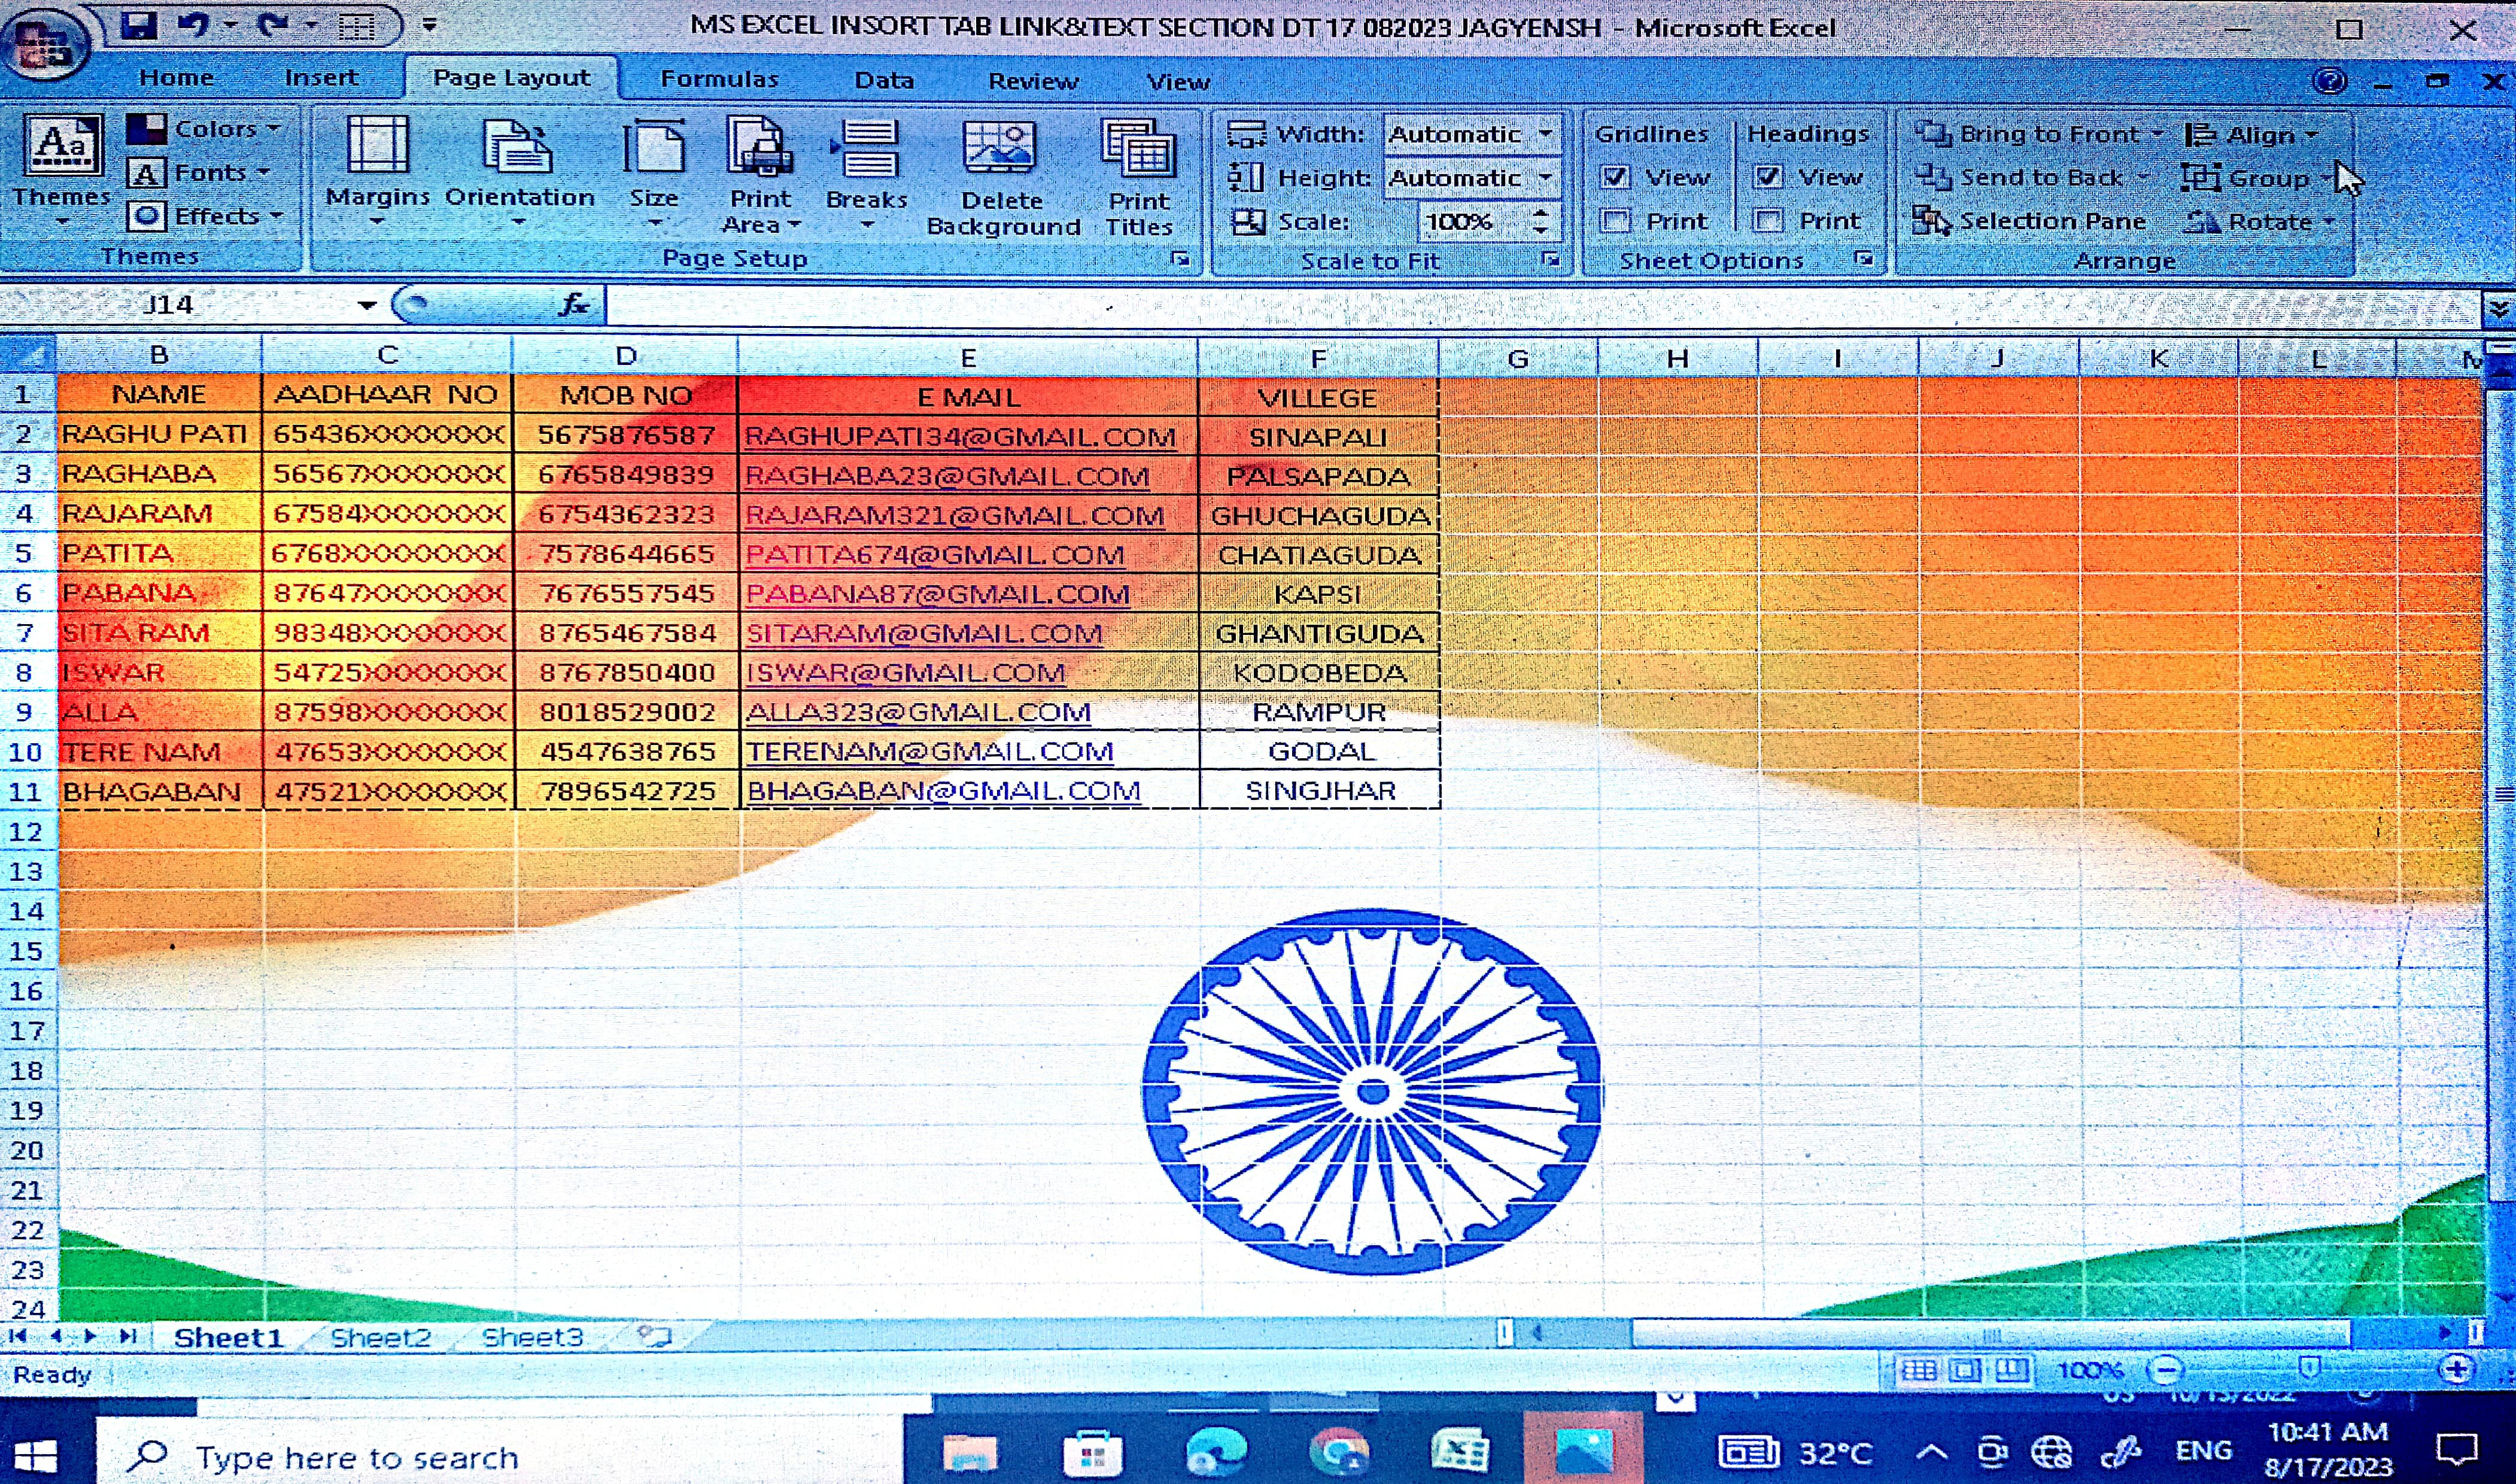Enable Headings Print checkbox
Image resolution: width=2516 pixels, height=1484 pixels.
[1768, 221]
